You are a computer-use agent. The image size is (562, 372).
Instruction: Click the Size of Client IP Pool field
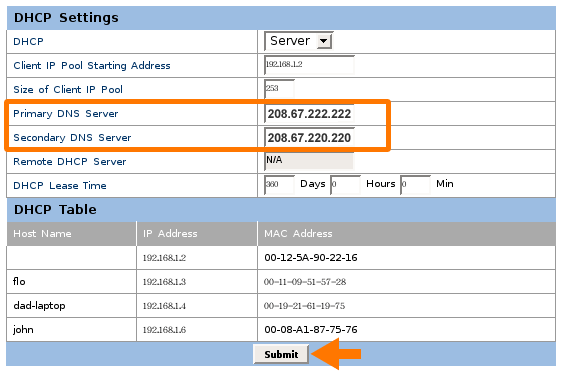point(279,89)
